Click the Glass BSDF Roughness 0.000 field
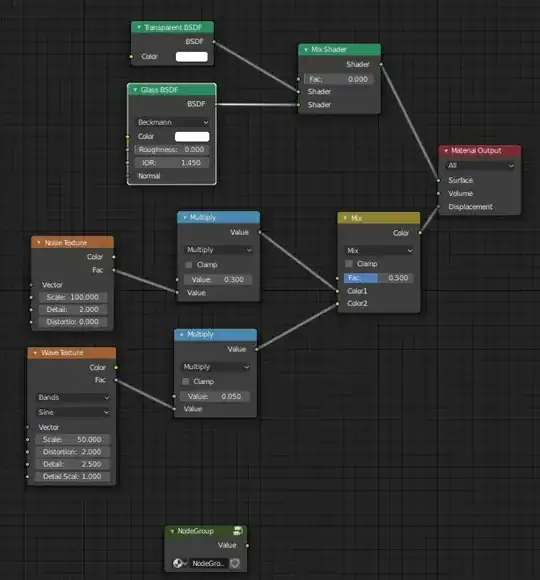Screen dimensions: 540x580 pos(172,150)
